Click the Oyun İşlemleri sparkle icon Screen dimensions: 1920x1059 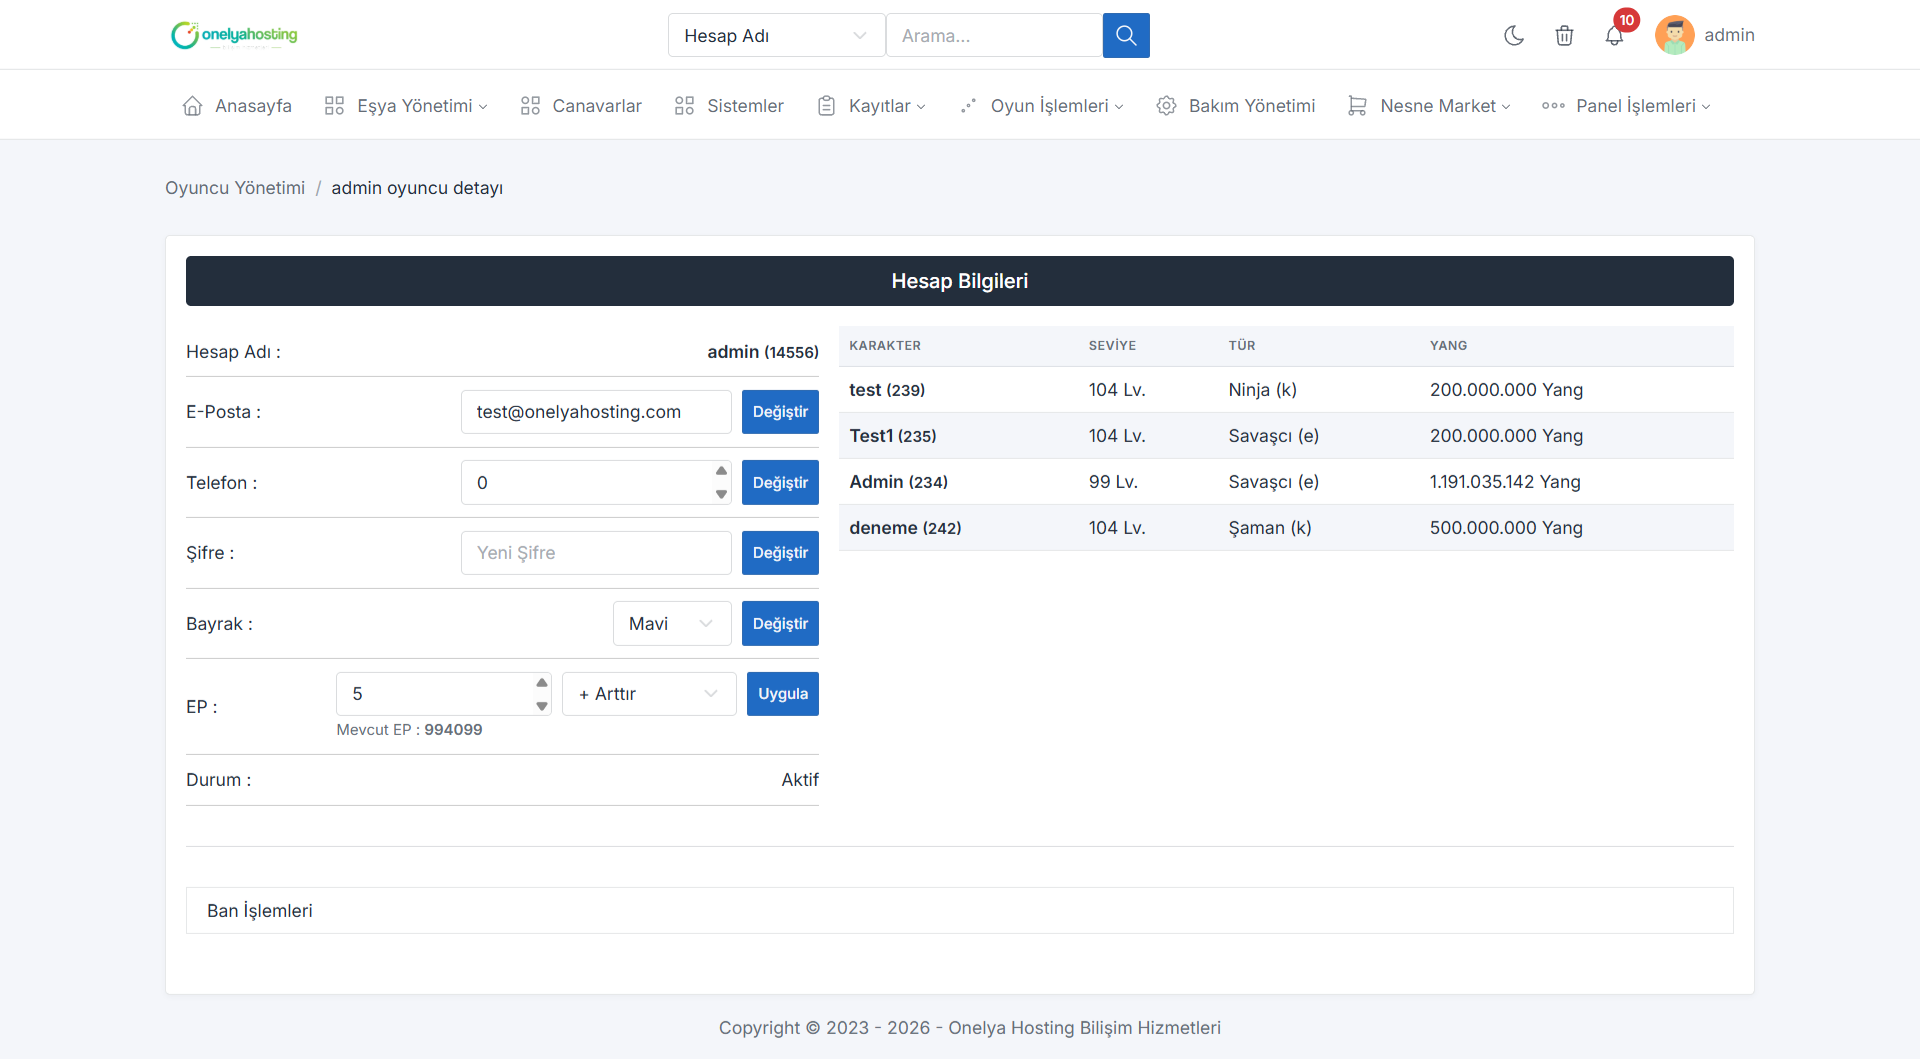(968, 106)
